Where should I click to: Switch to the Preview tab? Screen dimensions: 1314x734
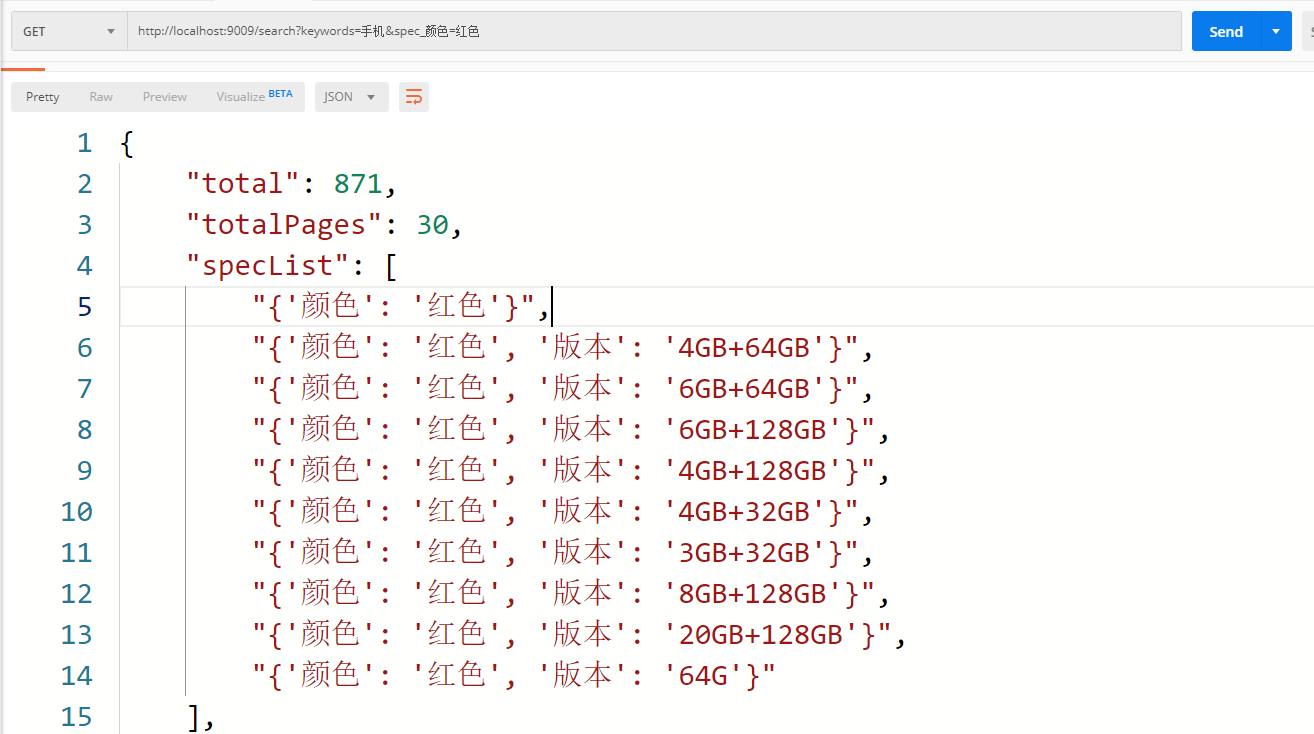coord(165,97)
